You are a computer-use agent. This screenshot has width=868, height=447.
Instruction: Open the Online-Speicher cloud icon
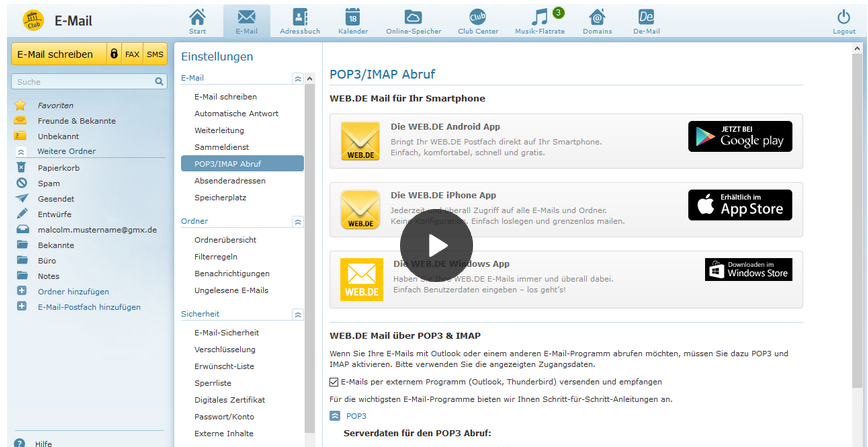413,17
